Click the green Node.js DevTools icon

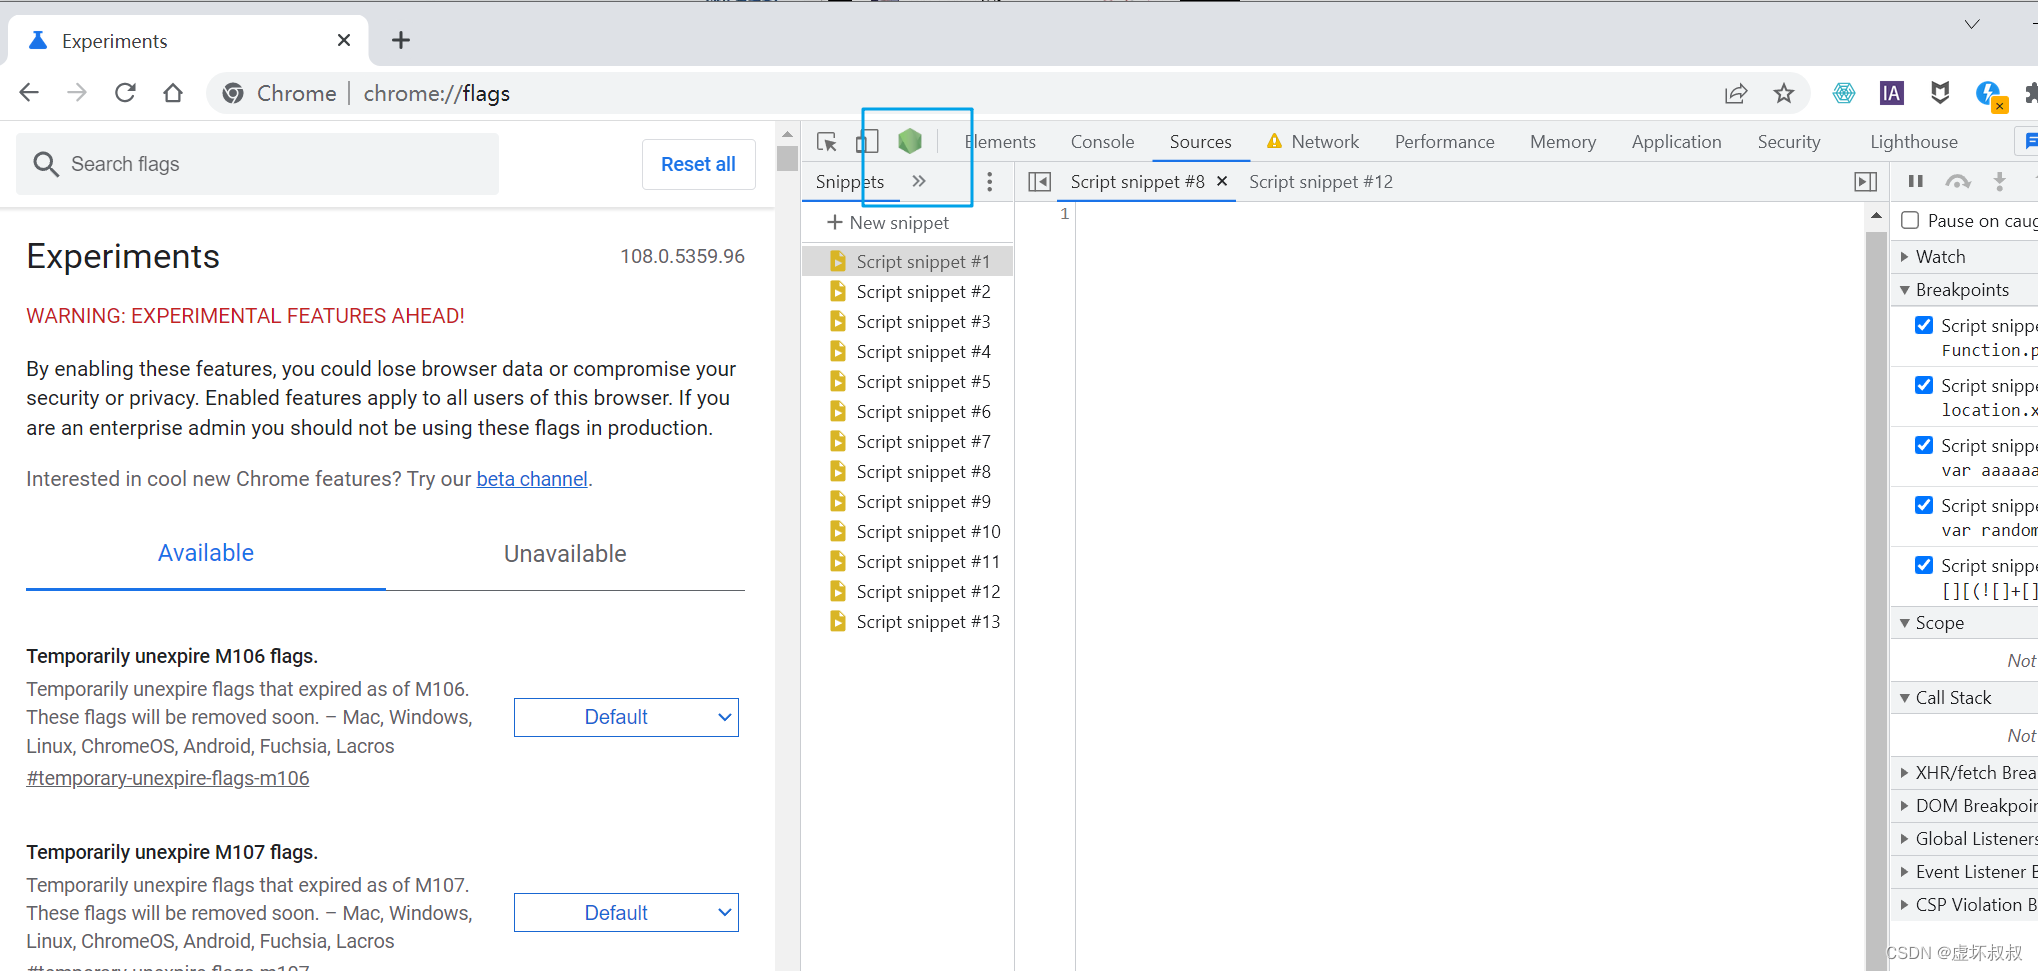(x=910, y=141)
